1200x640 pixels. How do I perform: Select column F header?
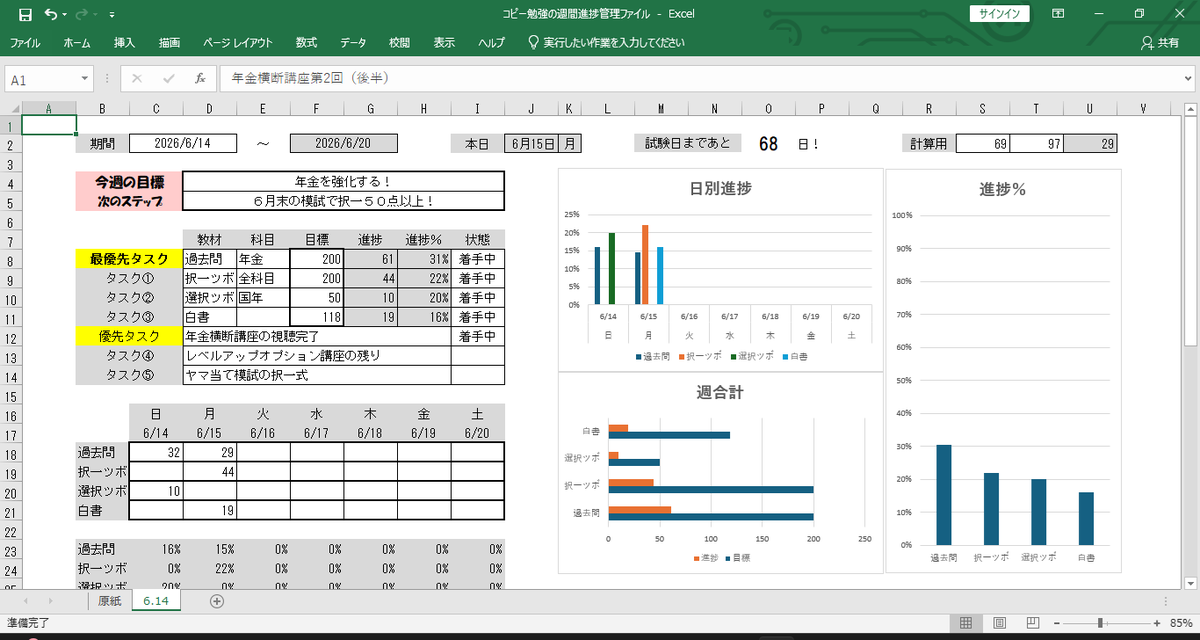(316, 108)
